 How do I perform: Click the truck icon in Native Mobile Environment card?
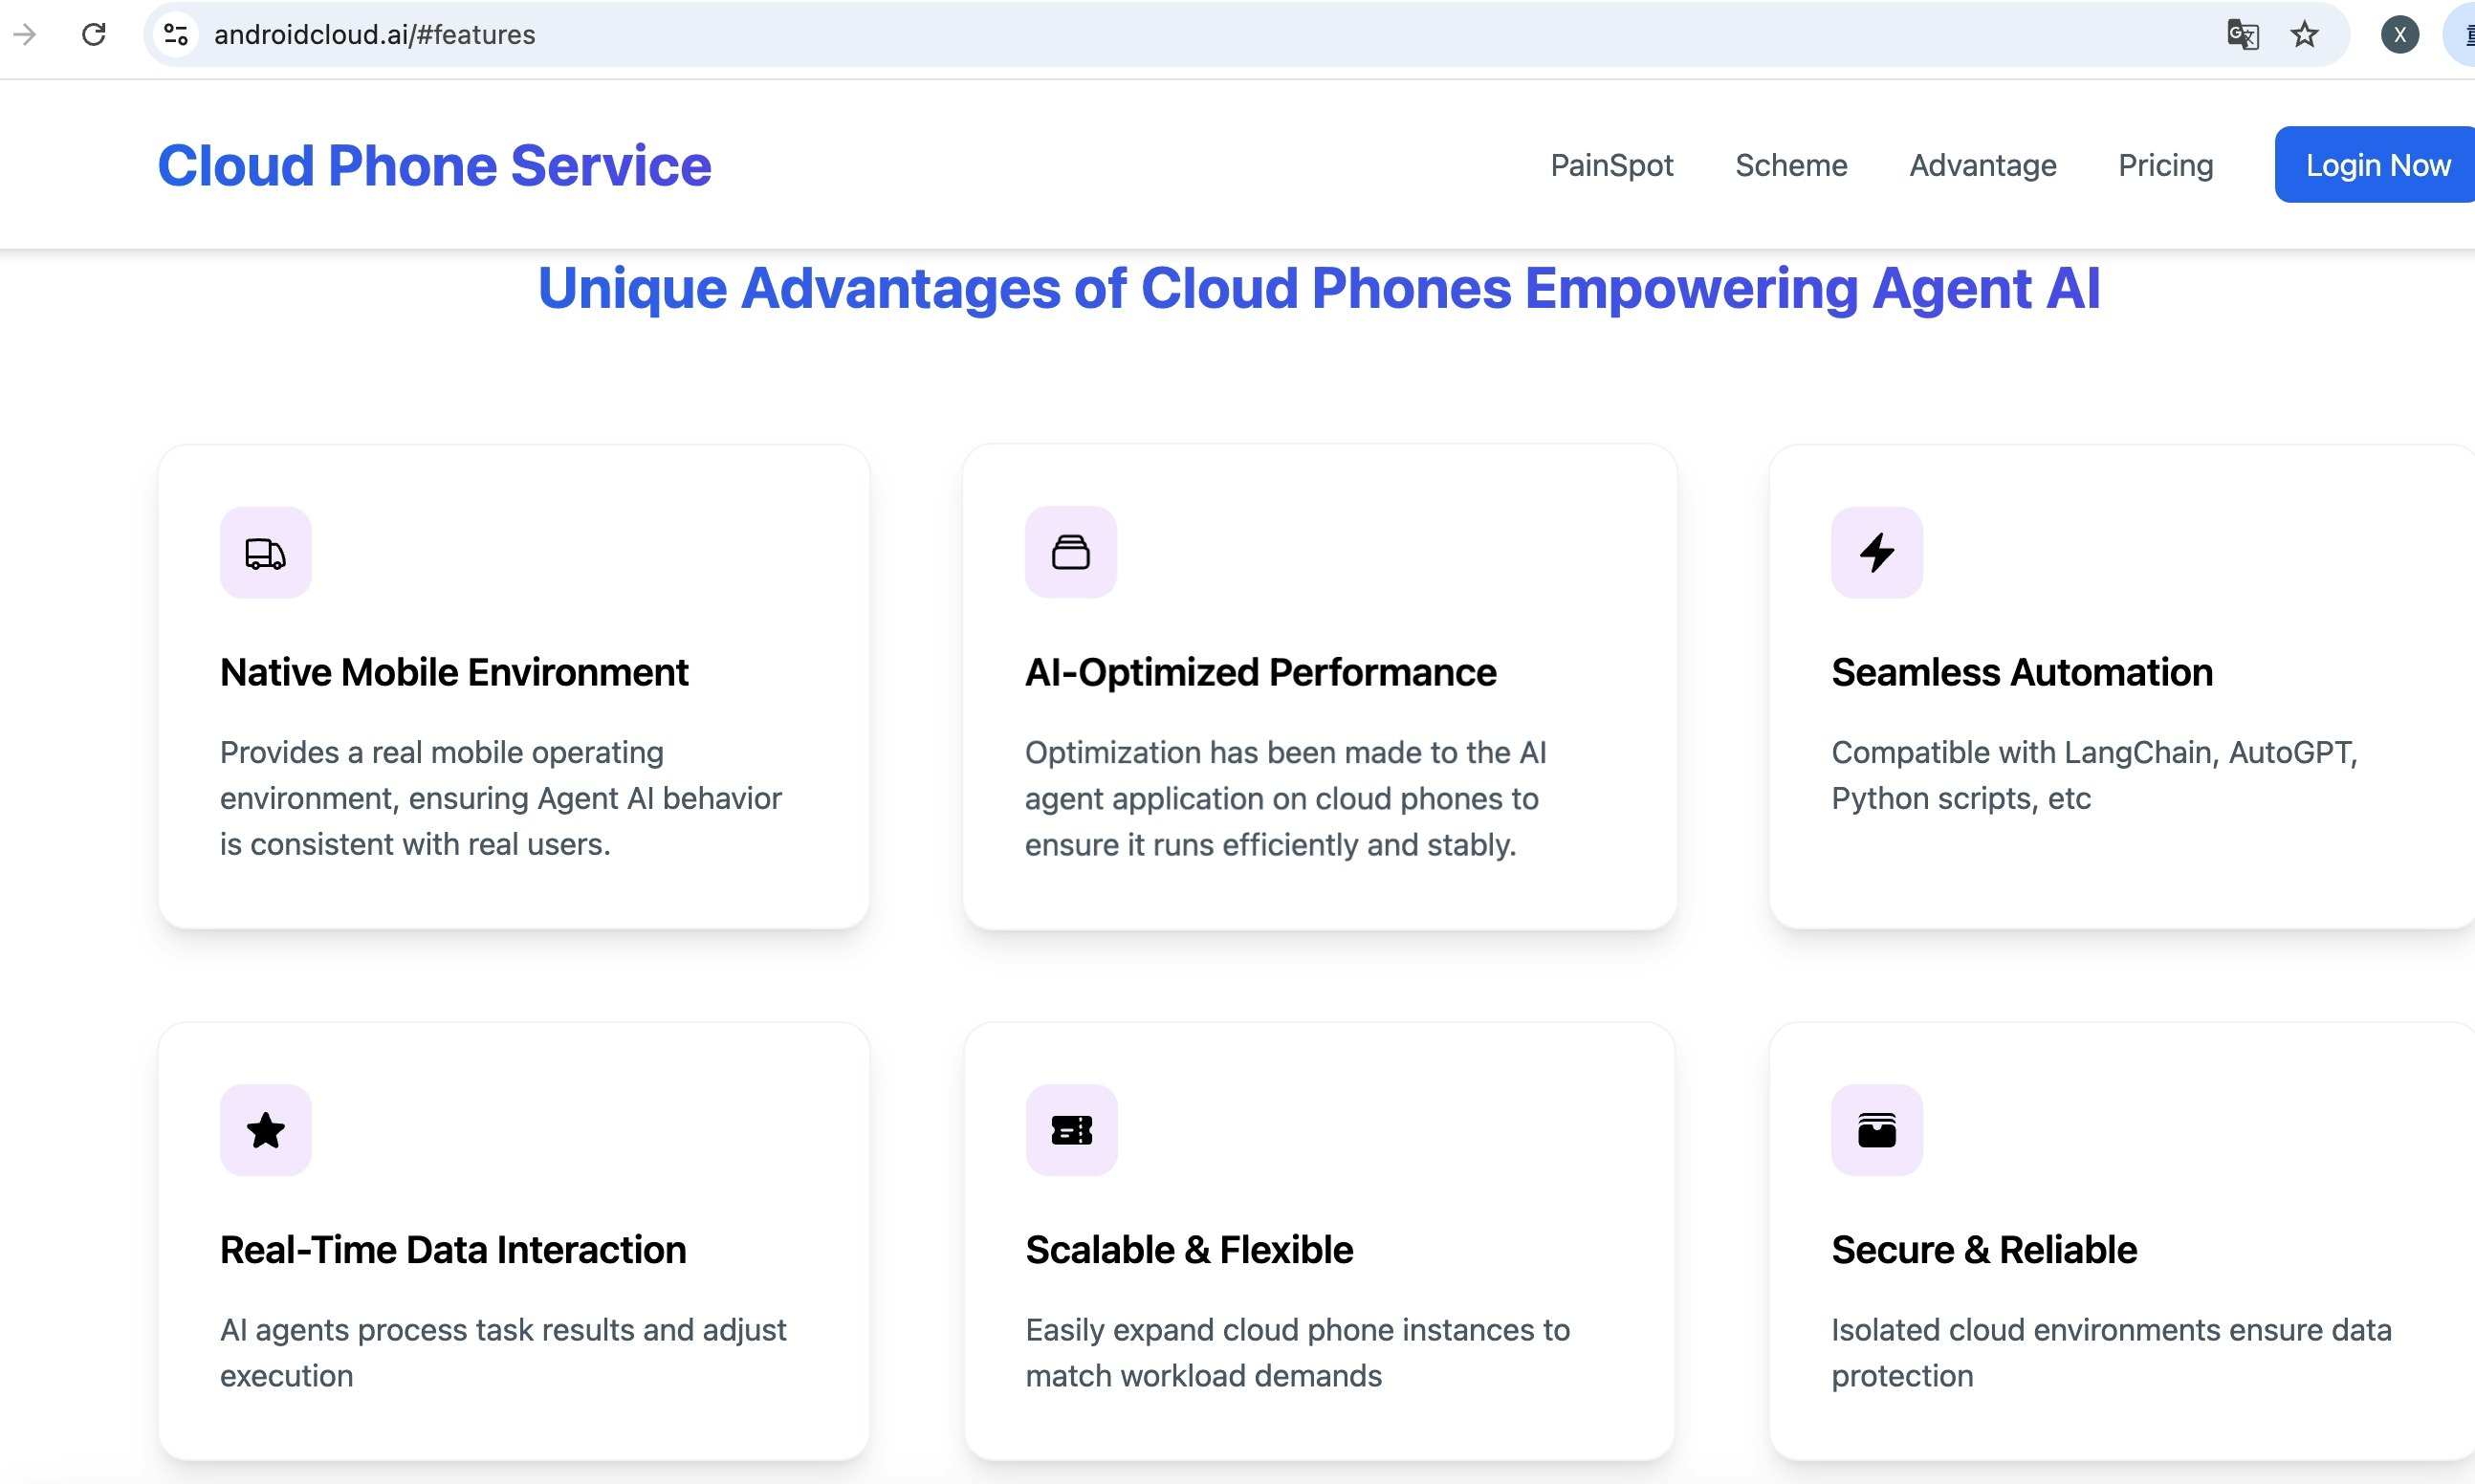(x=265, y=553)
